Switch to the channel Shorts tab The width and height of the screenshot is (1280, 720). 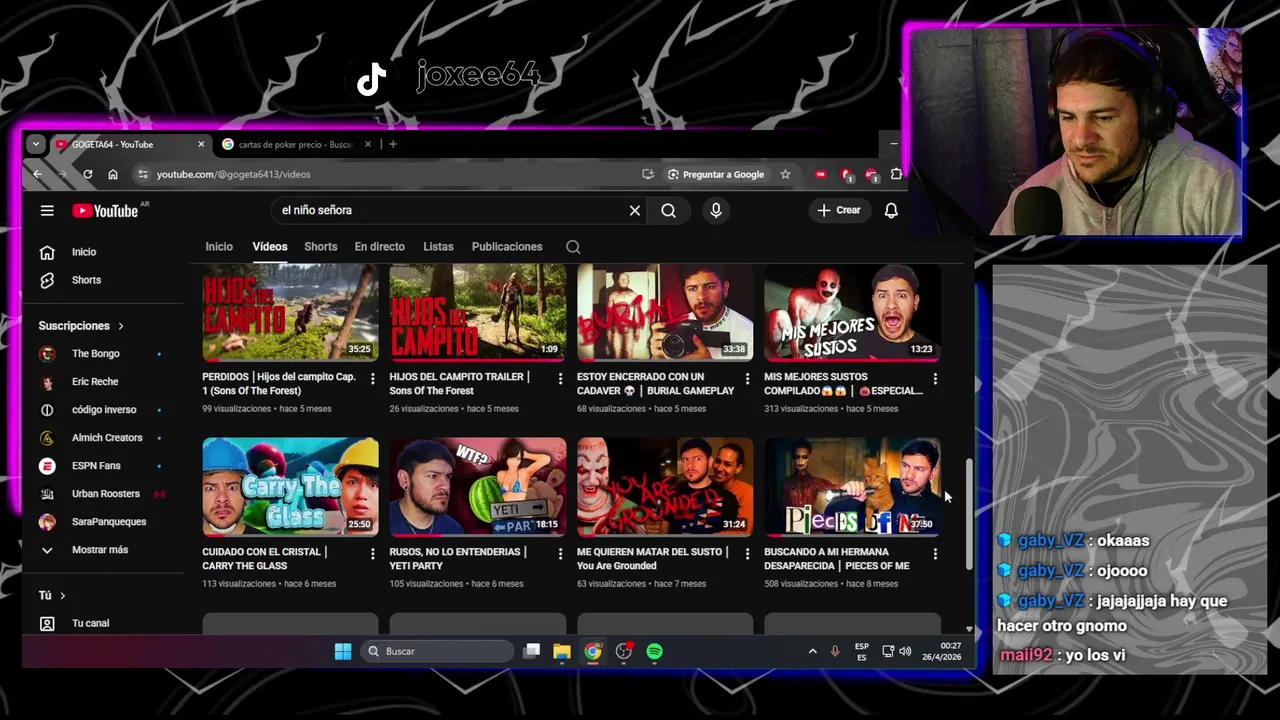click(321, 247)
